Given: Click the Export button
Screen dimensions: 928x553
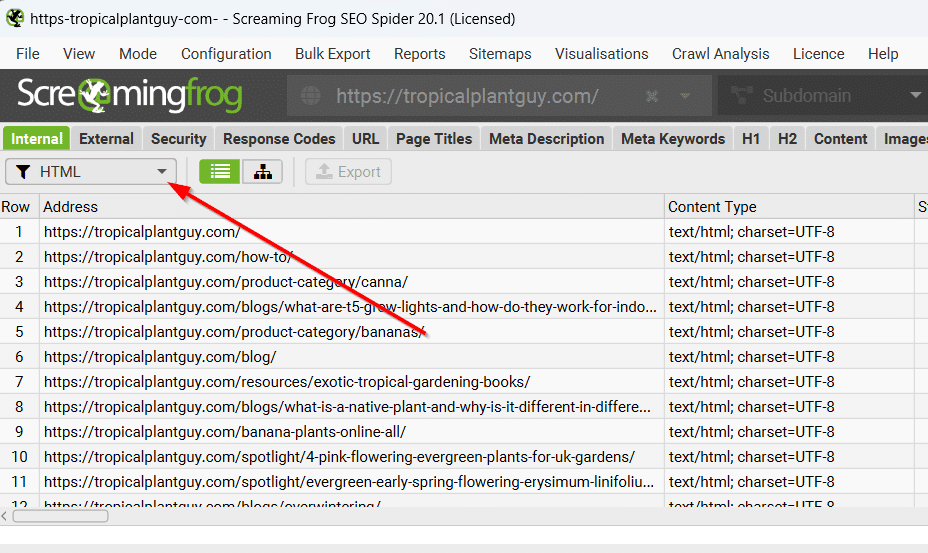Looking at the screenshot, I should point(348,172).
